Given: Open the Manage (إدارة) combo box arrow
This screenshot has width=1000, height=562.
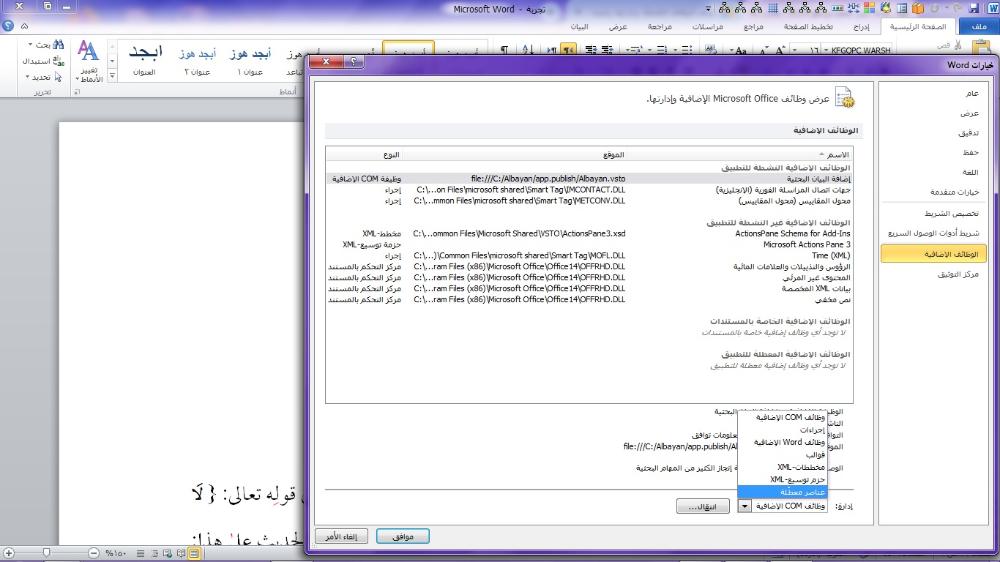Looking at the screenshot, I should point(744,506).
